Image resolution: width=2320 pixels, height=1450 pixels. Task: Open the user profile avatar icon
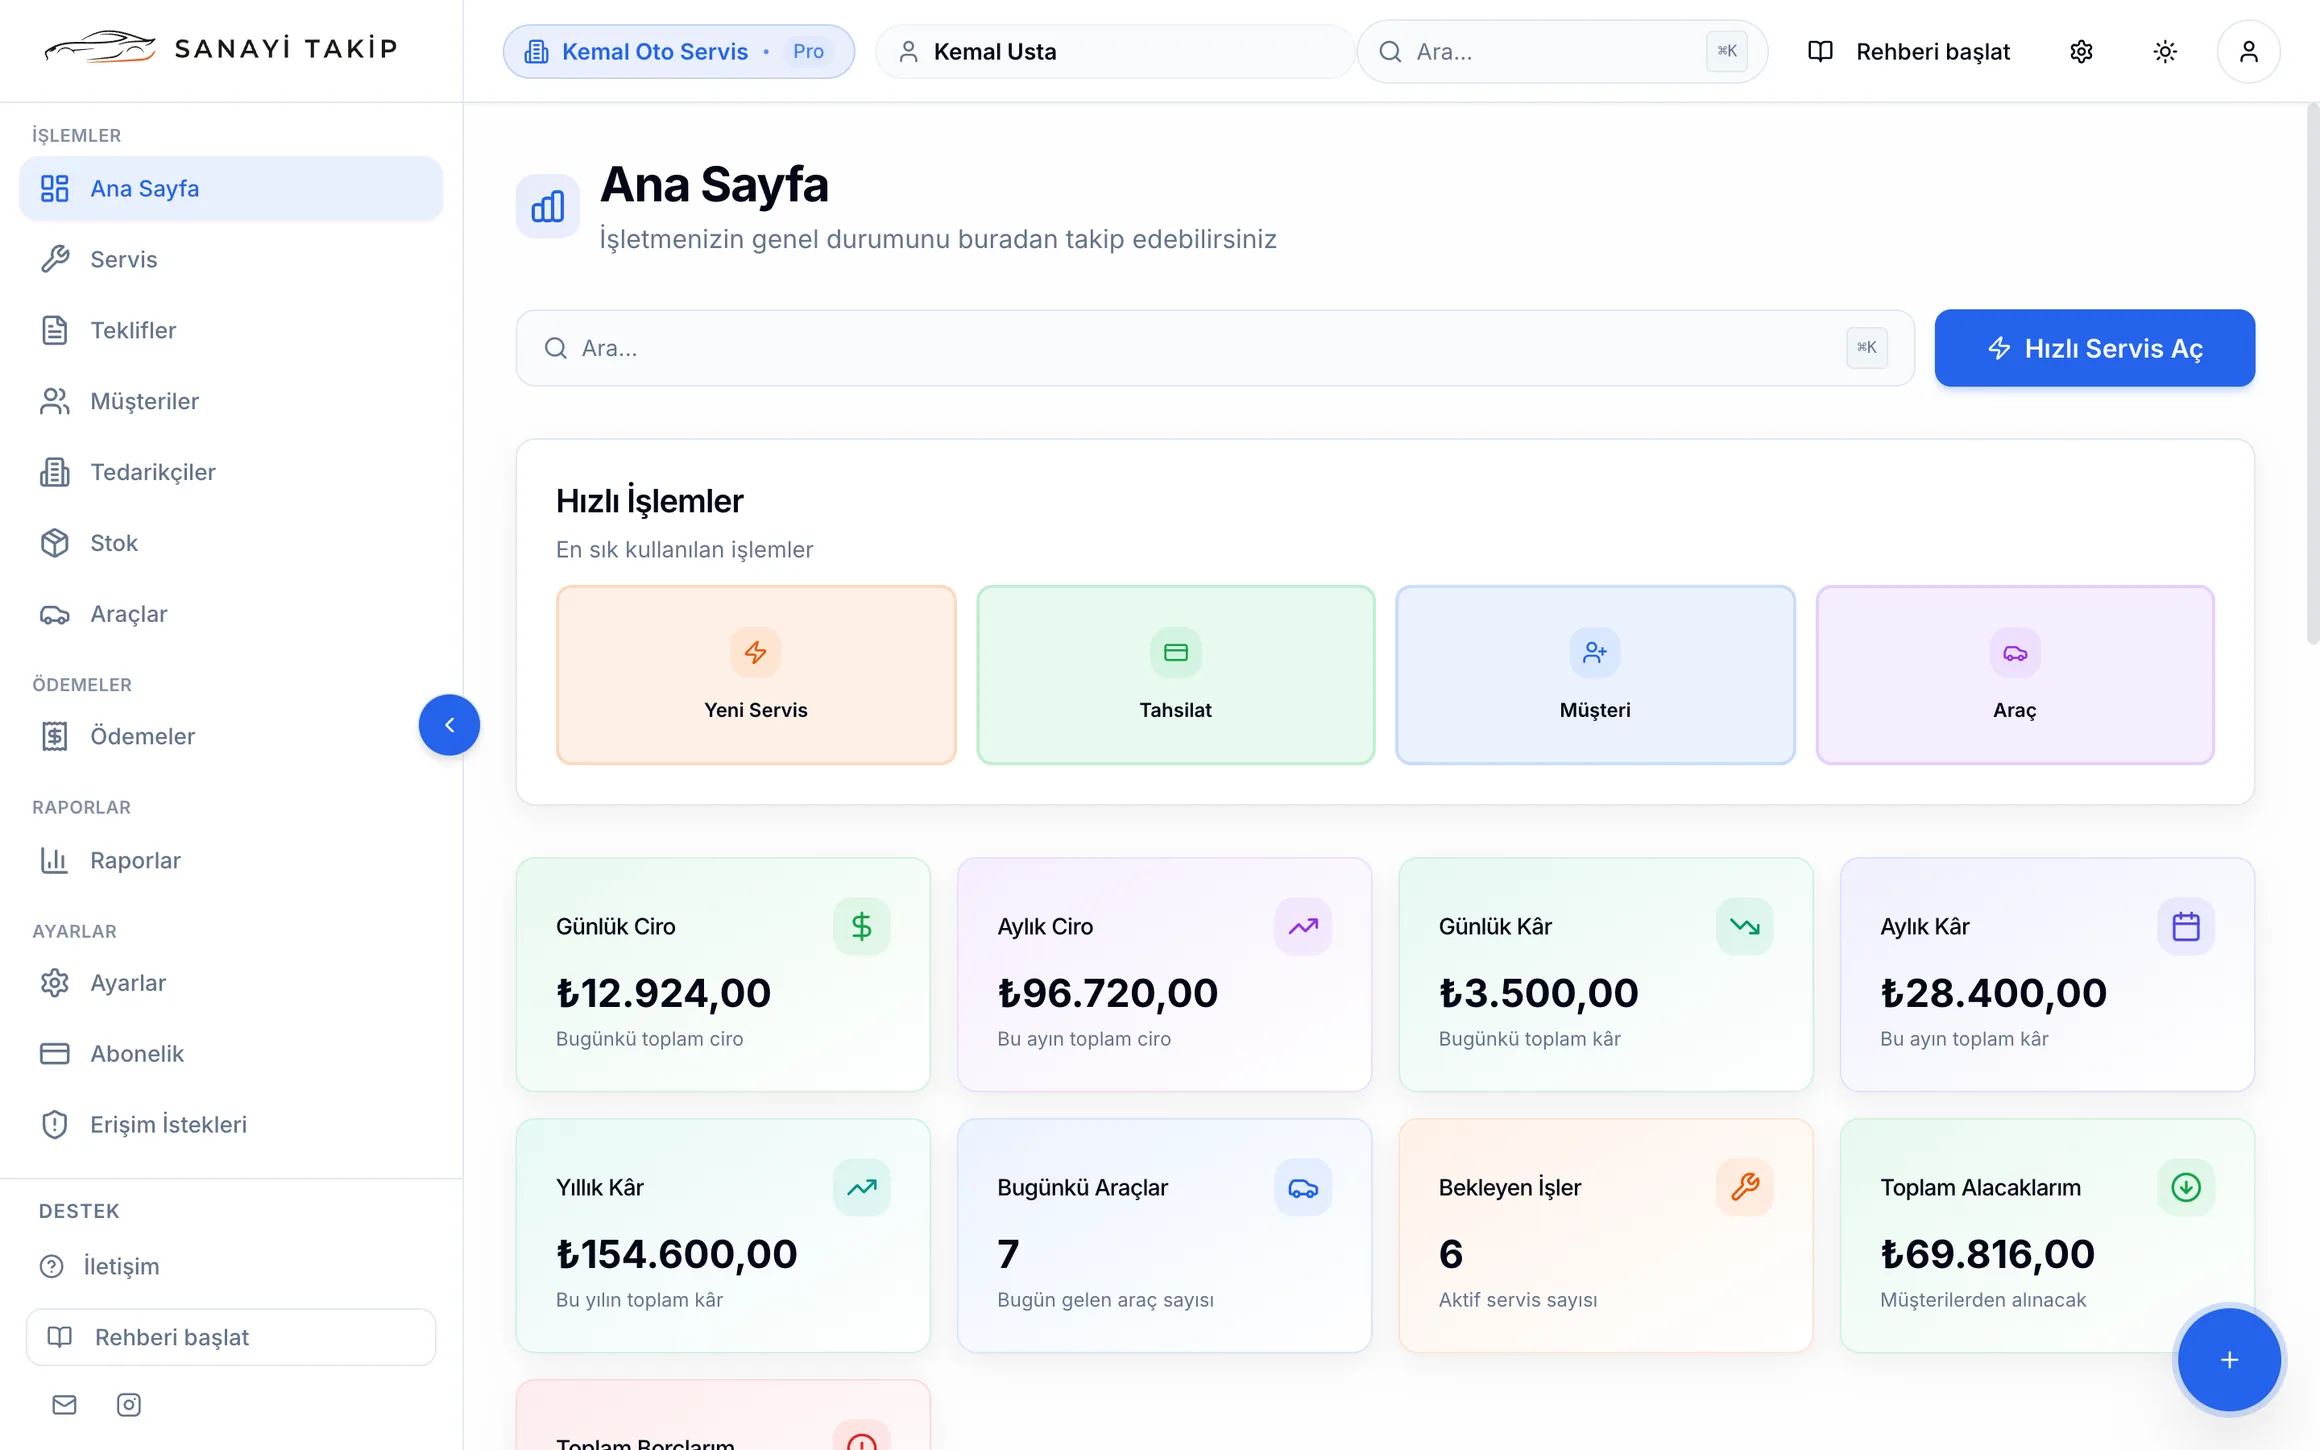pyautogui.click(x=2248, y=51)
